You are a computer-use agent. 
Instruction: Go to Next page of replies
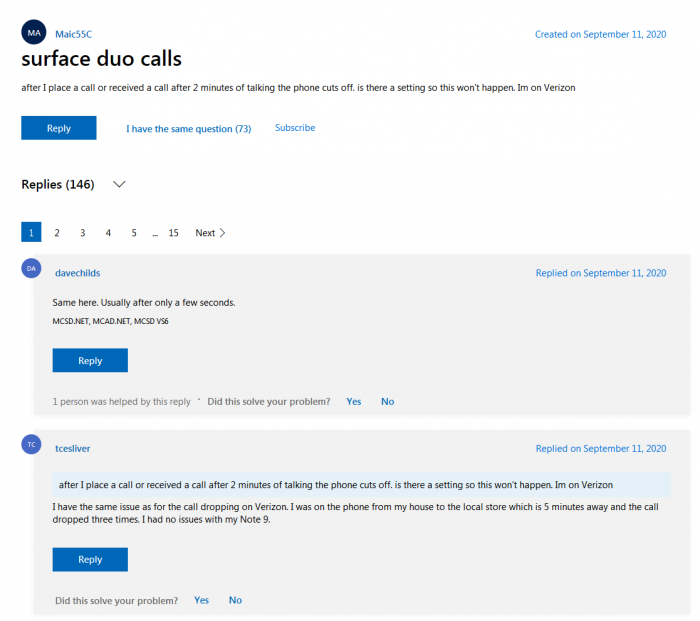tap(210, 233)
